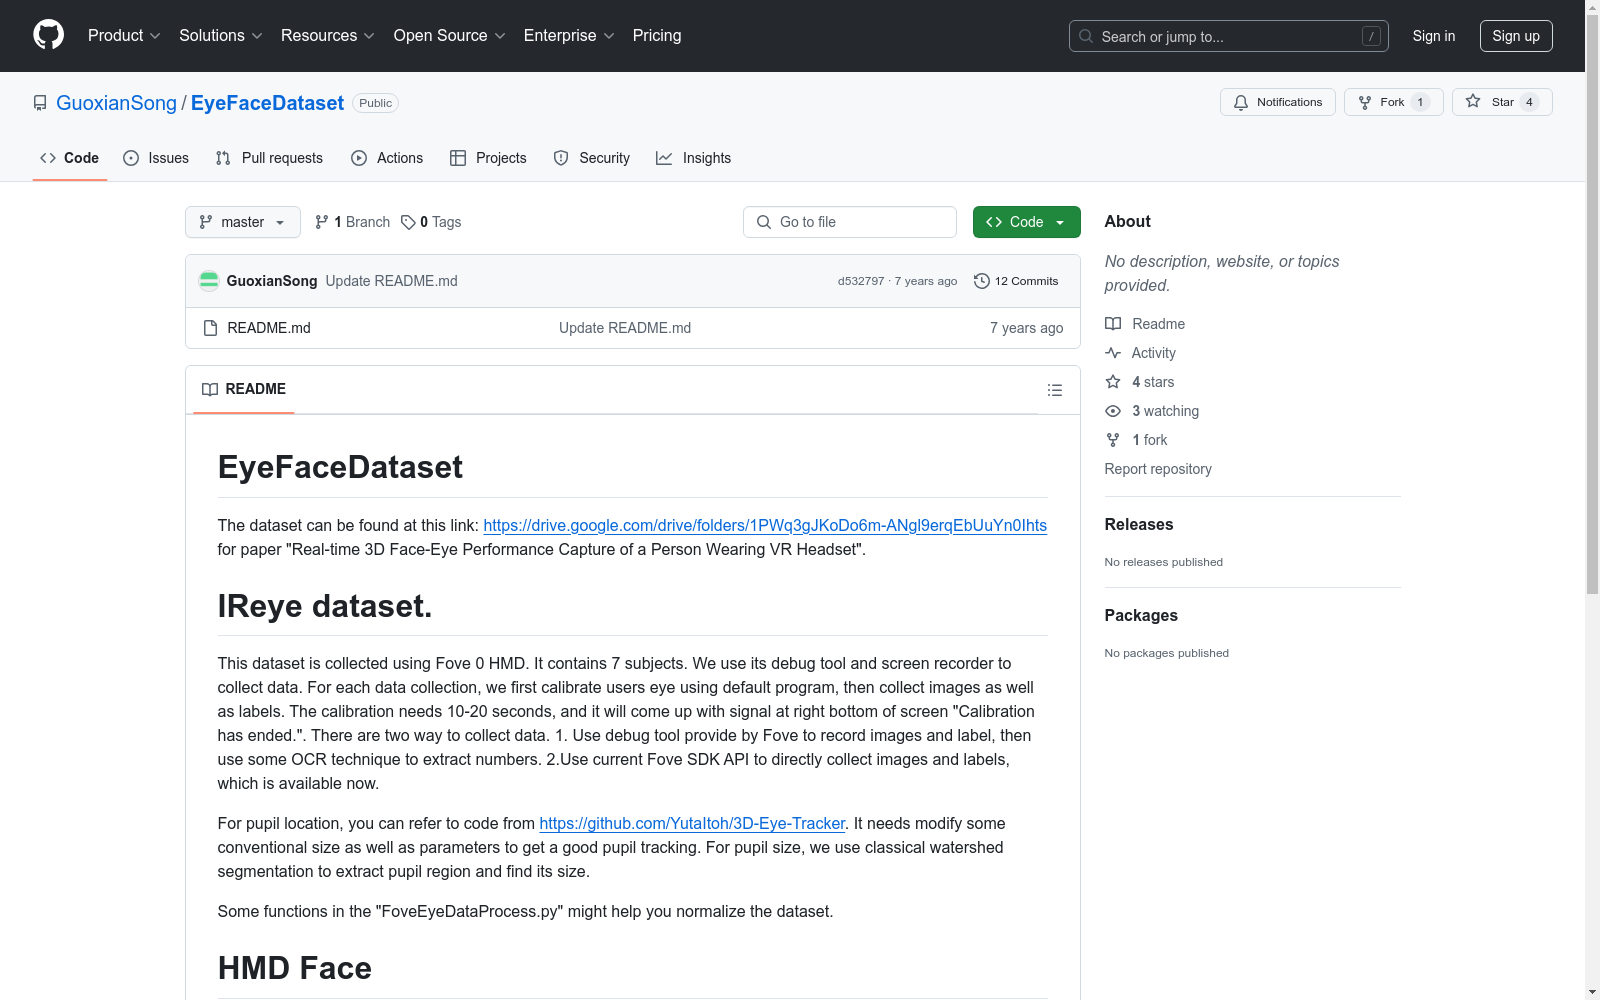Image resolution: width=1600 pixels, height=1000 pixels.
Task: Click the fork icon beside 1 fork
Action: coord(1113,440)
